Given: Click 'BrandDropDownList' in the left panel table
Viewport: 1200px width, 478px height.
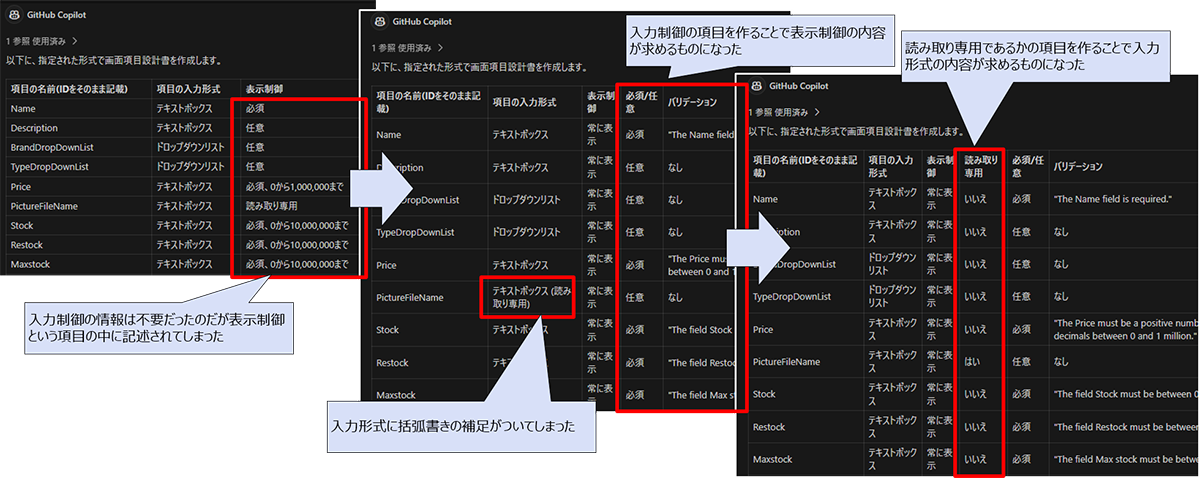Looking at the screenshot, I should [49, 147].
